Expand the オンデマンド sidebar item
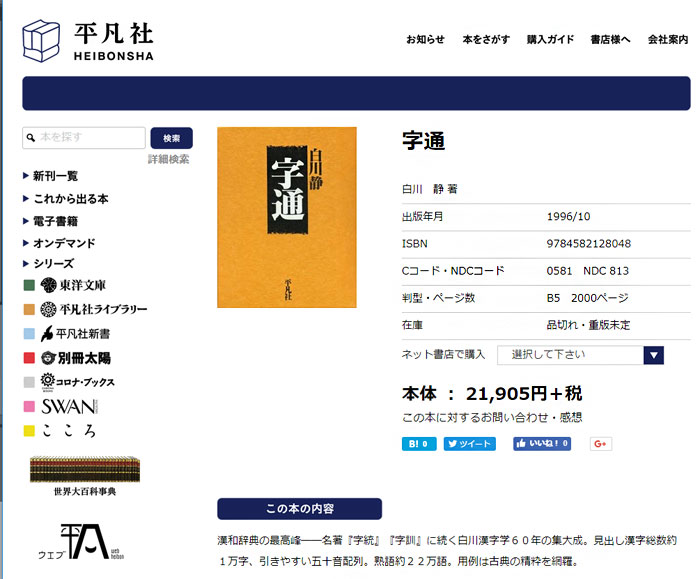This screenshot has width=700, height=579. coord(59,243)
